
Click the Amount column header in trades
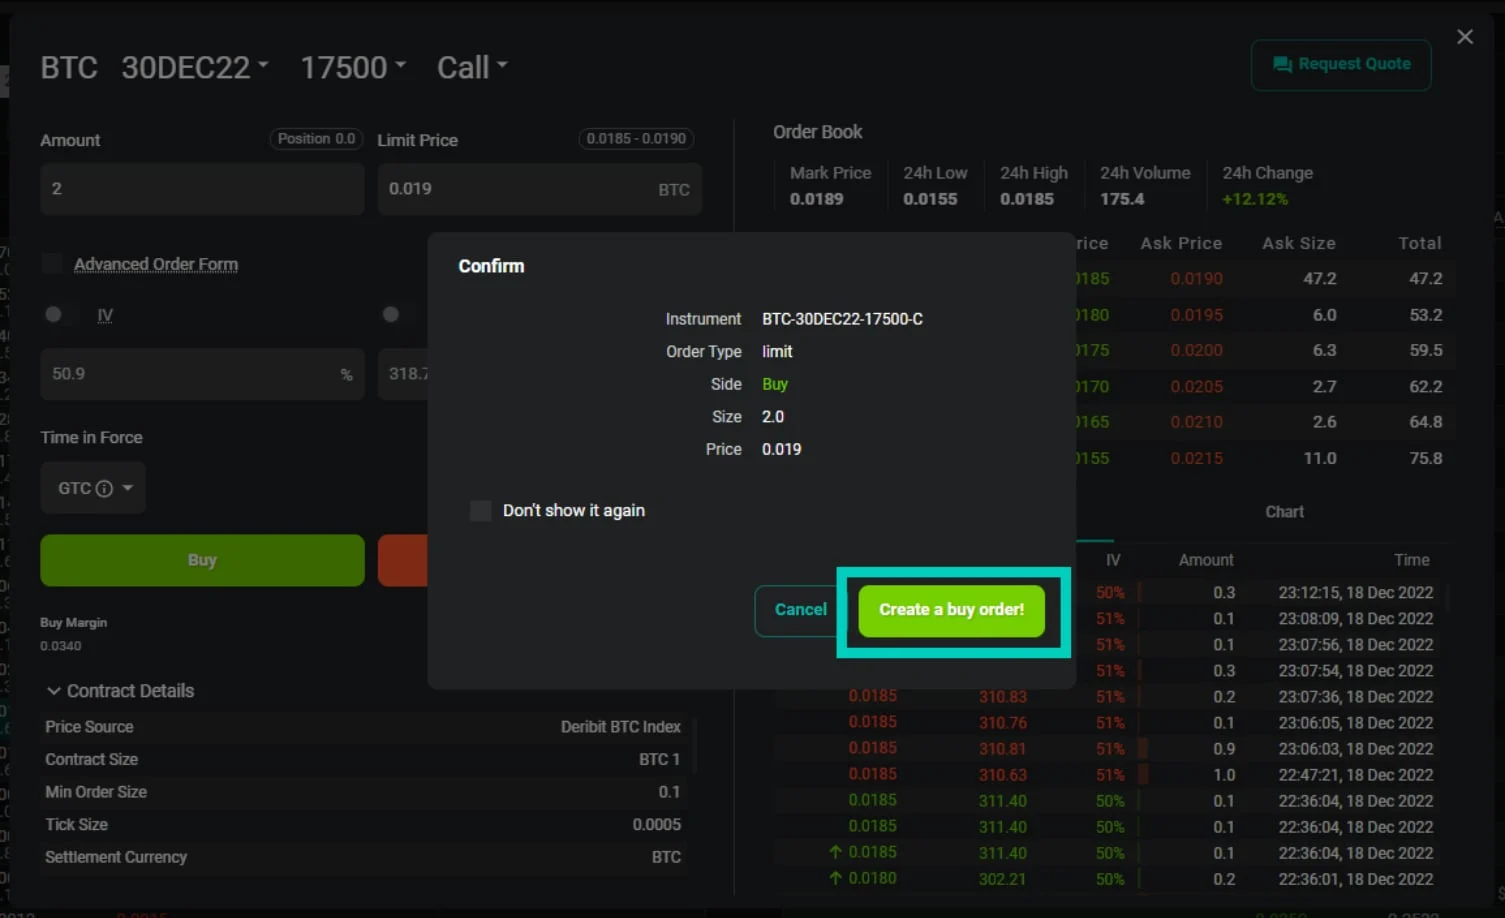[1206, 560]
